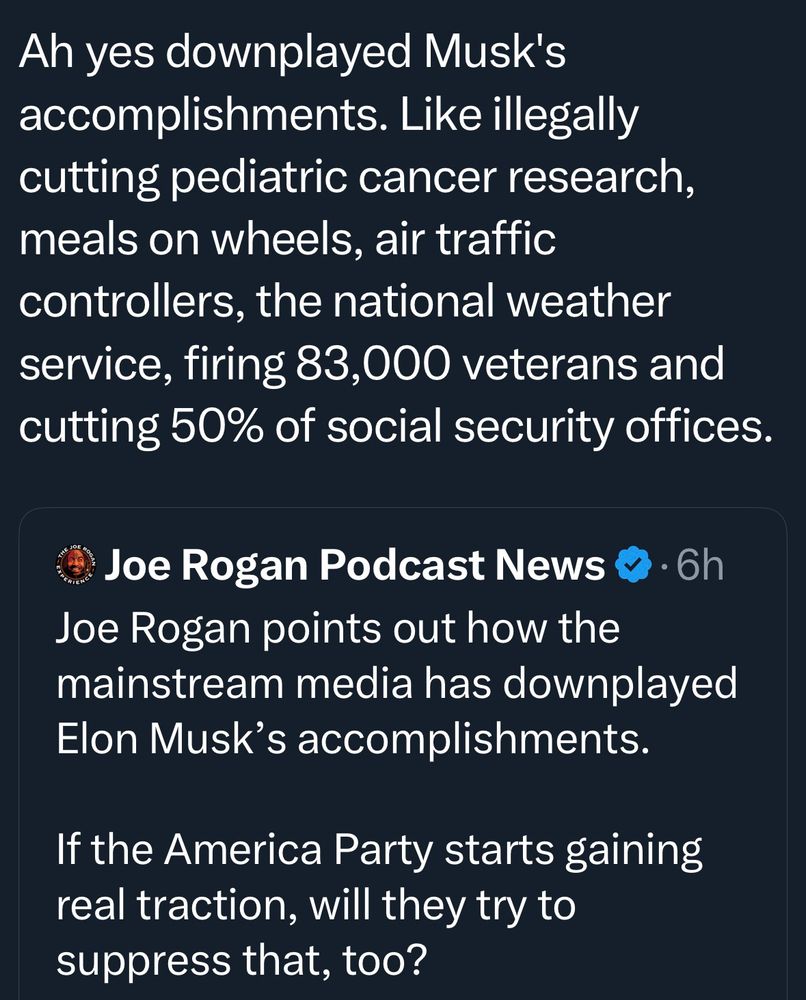Viewport: 806px width, 1000px height.
Task: Tap 'social security offices' text
Action: coord(544,427)
